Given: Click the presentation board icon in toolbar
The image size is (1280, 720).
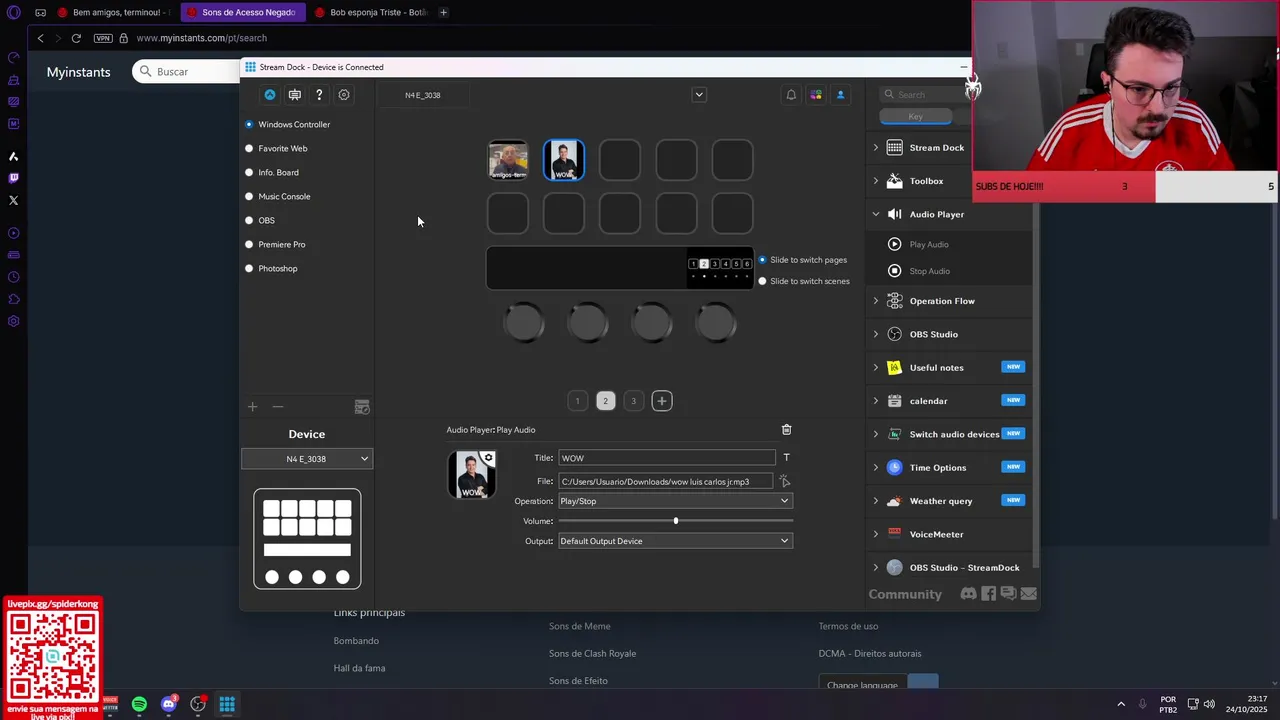Looking at the screenshot, I should pyautogui.click(x=295, y=95).
